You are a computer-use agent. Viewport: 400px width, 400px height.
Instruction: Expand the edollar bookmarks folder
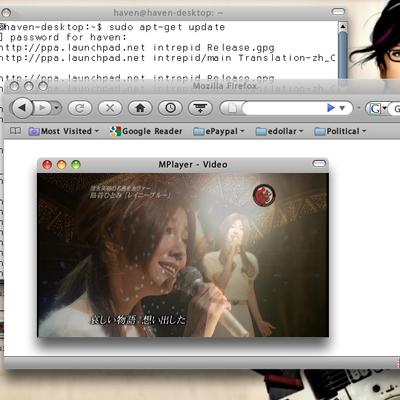pyautogui.click(x=279, y=131)
